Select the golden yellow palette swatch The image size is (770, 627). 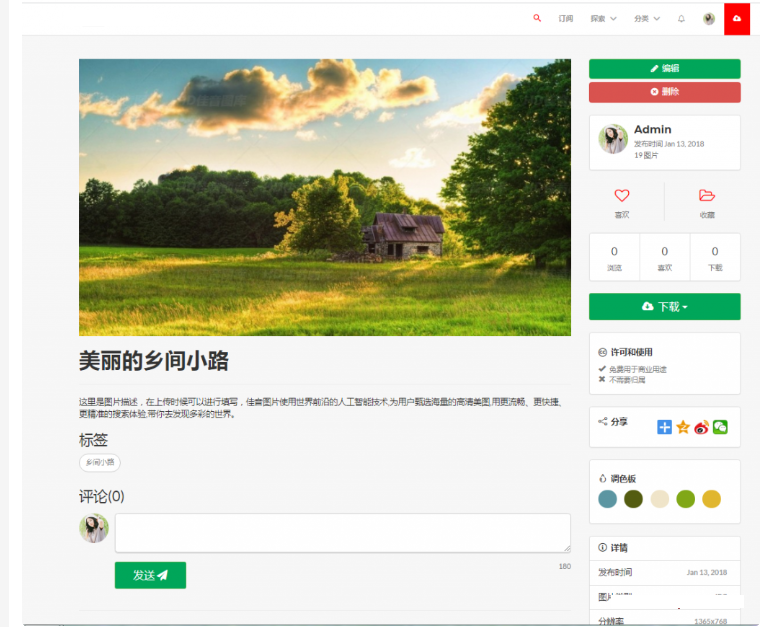712,499
